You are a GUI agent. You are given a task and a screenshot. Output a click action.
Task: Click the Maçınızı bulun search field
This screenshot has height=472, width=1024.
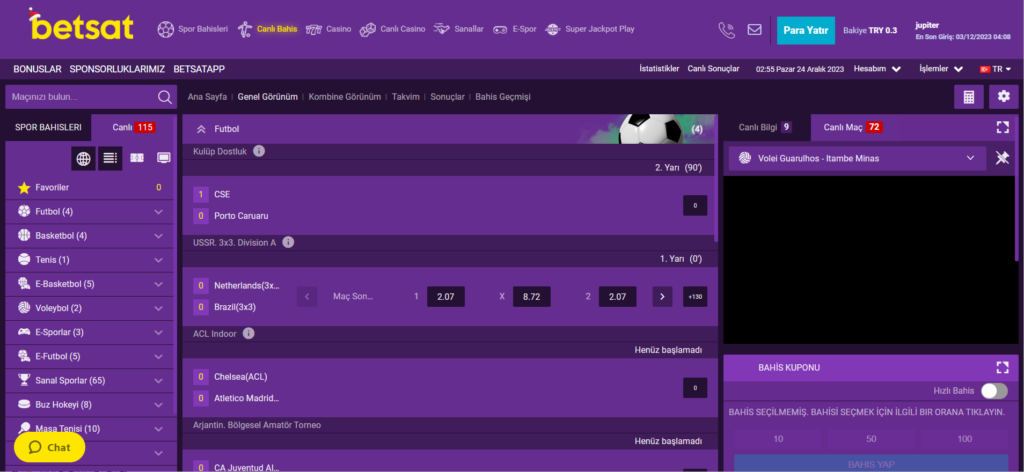coord(82,97)
